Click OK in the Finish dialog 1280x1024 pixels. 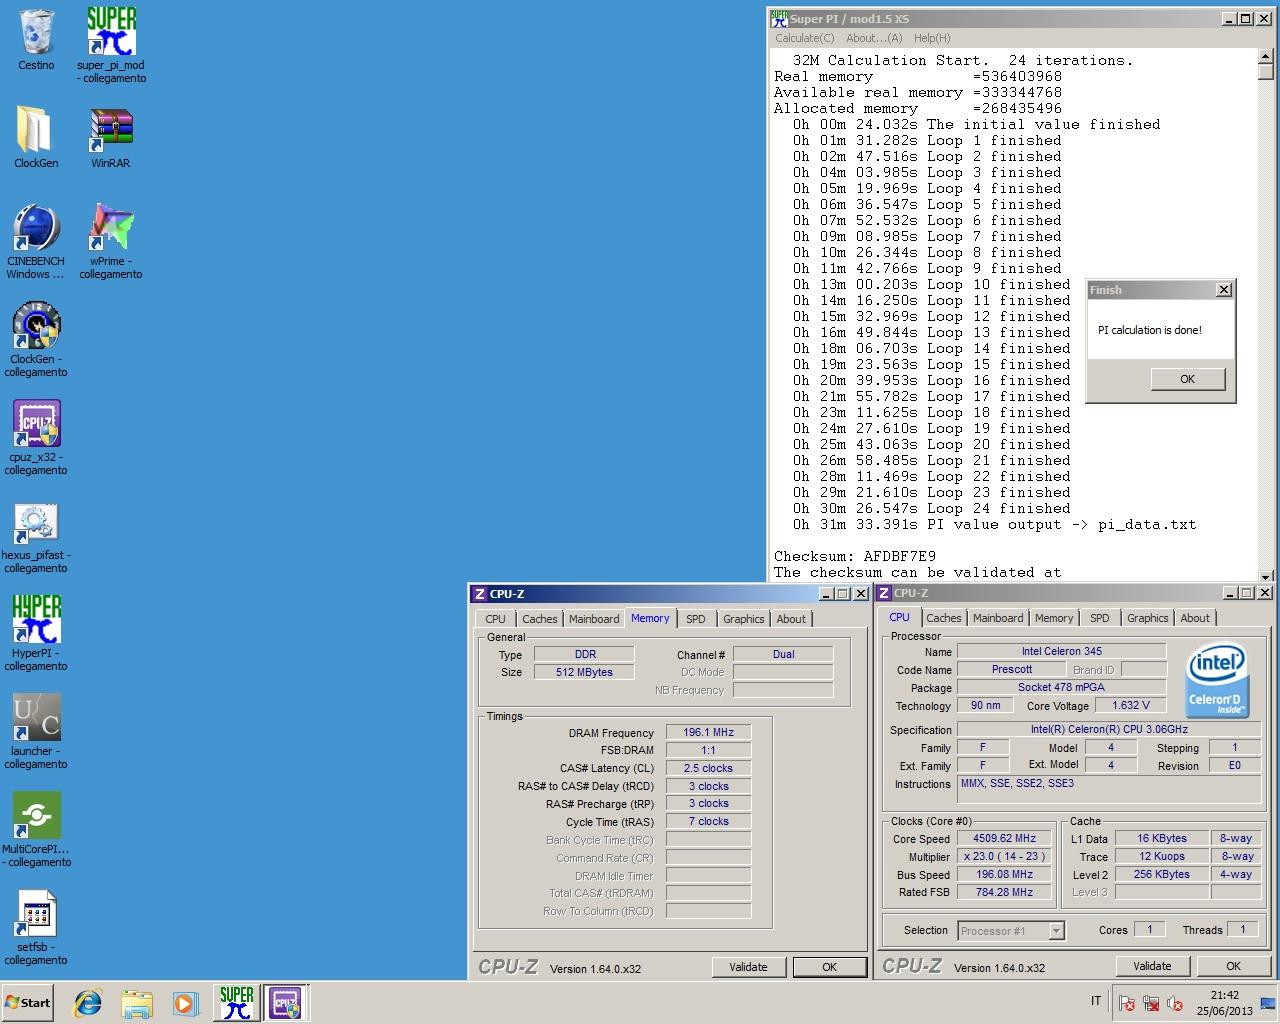(1187, 379)
